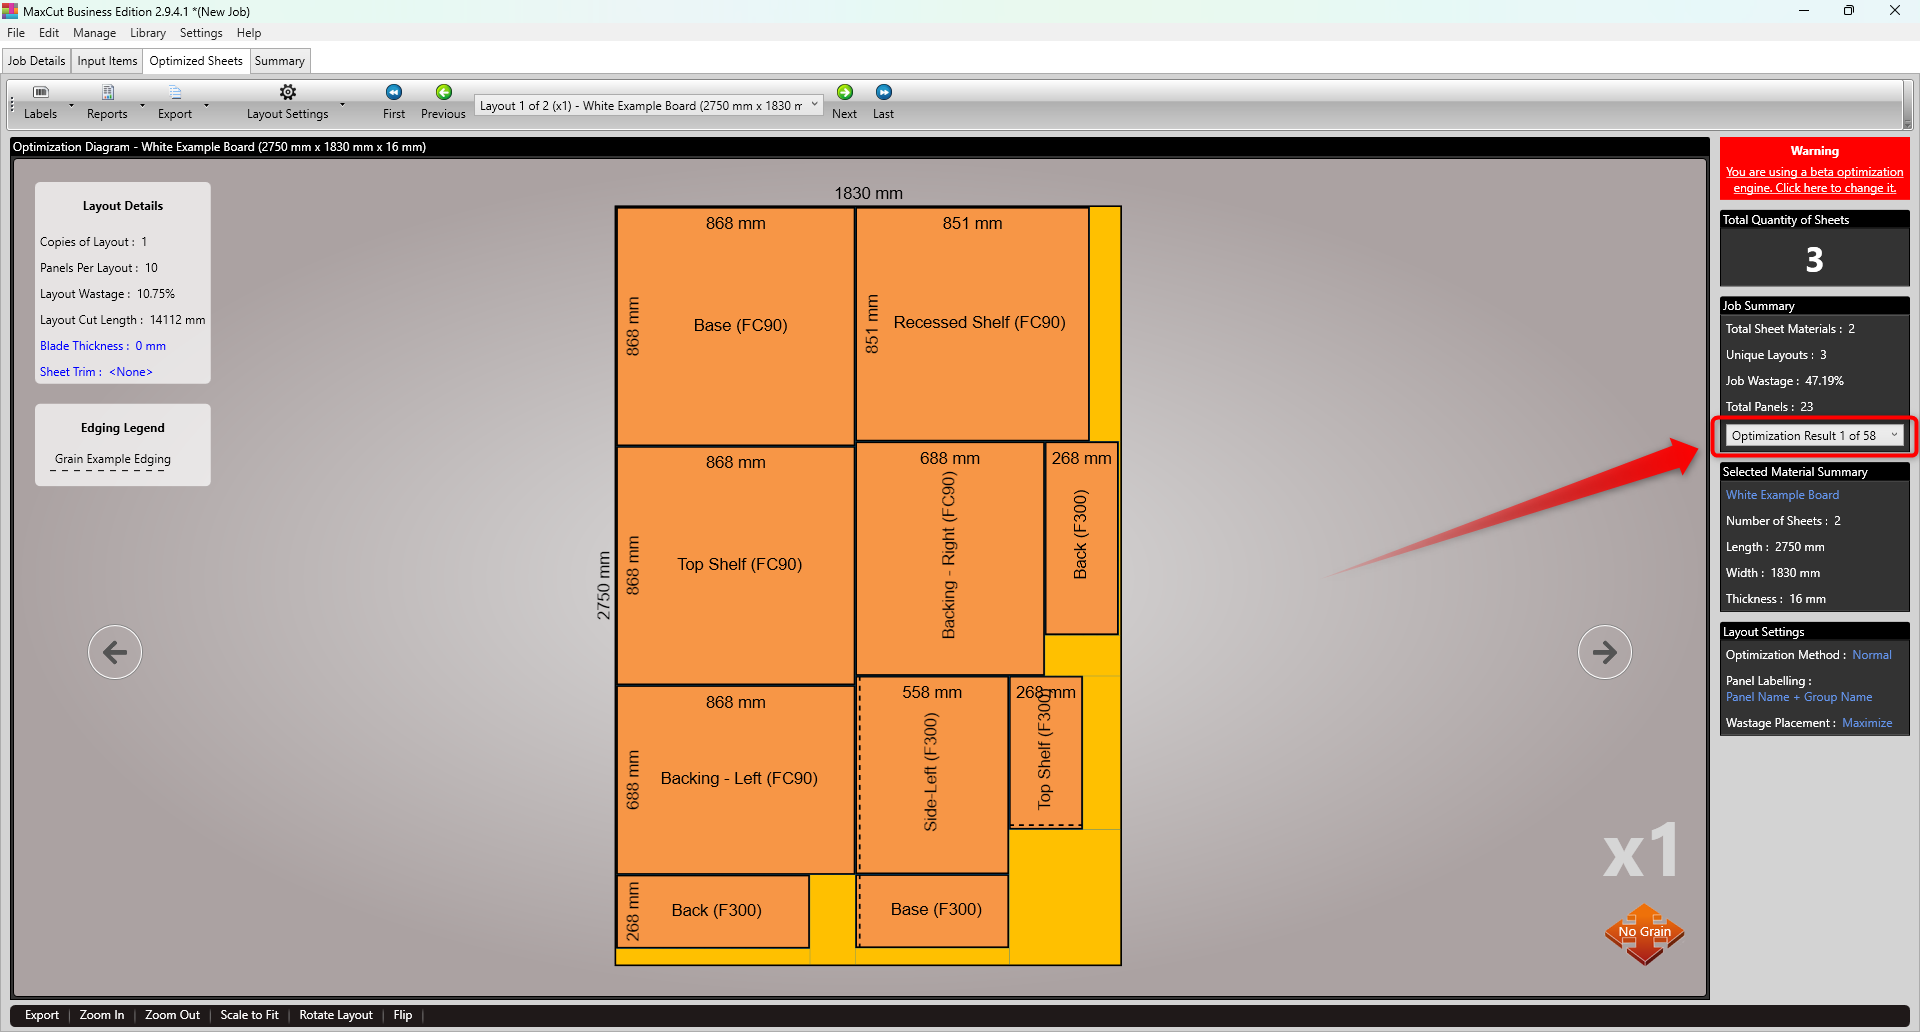Click the Reports toolbar icon
Screen dimensions: 1920x1032
point(107,93)
